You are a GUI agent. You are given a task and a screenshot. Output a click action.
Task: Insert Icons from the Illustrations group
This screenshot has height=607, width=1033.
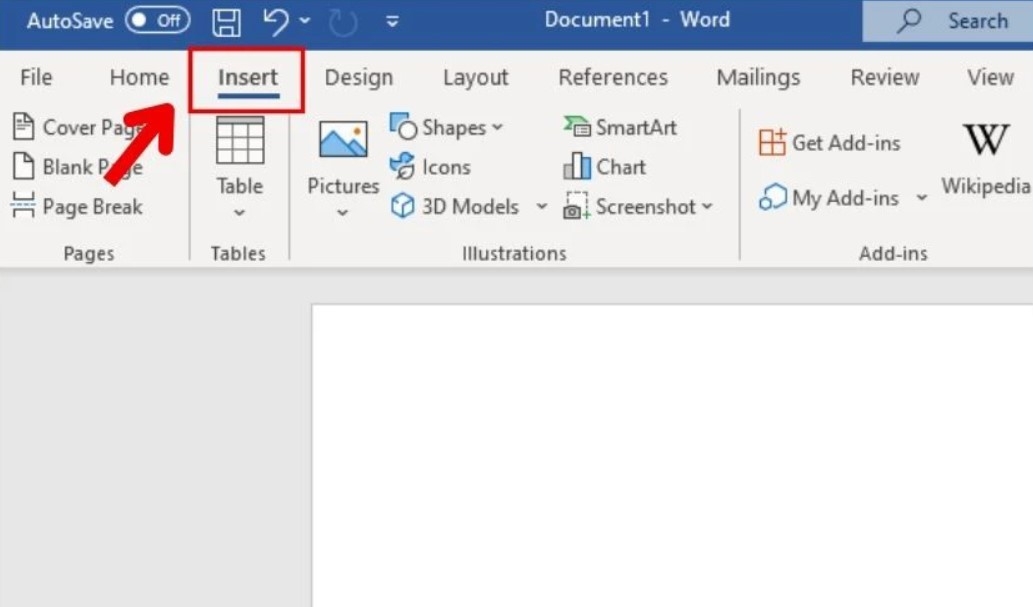coord(430,167)
